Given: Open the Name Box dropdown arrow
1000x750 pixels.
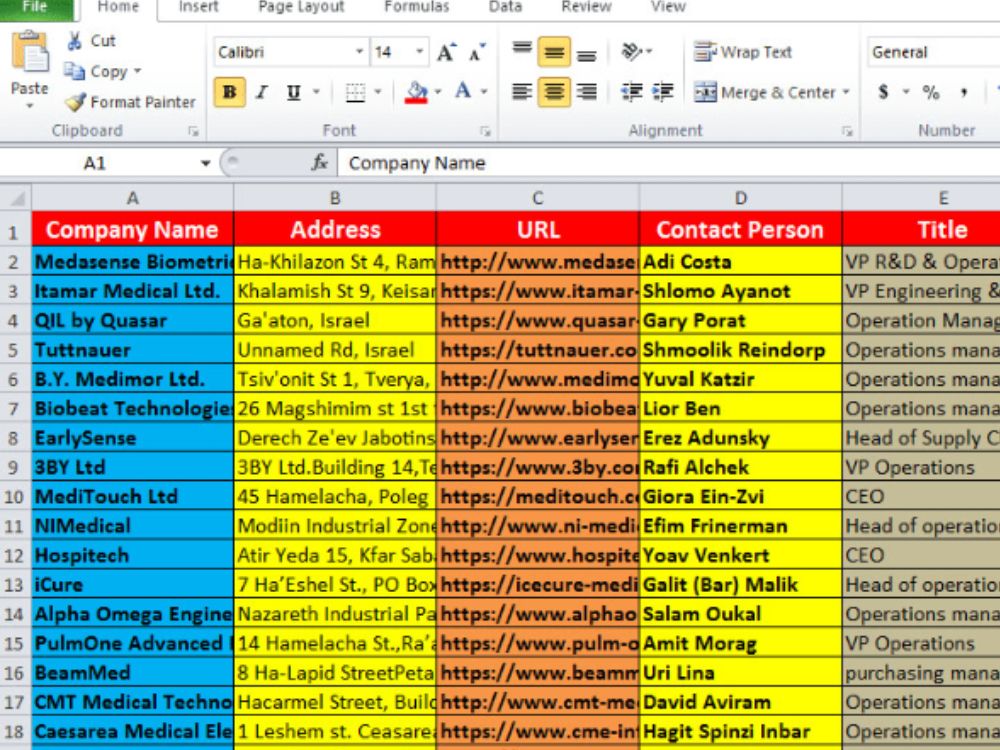Looking at the screenshot, I should tap(205, 163).
